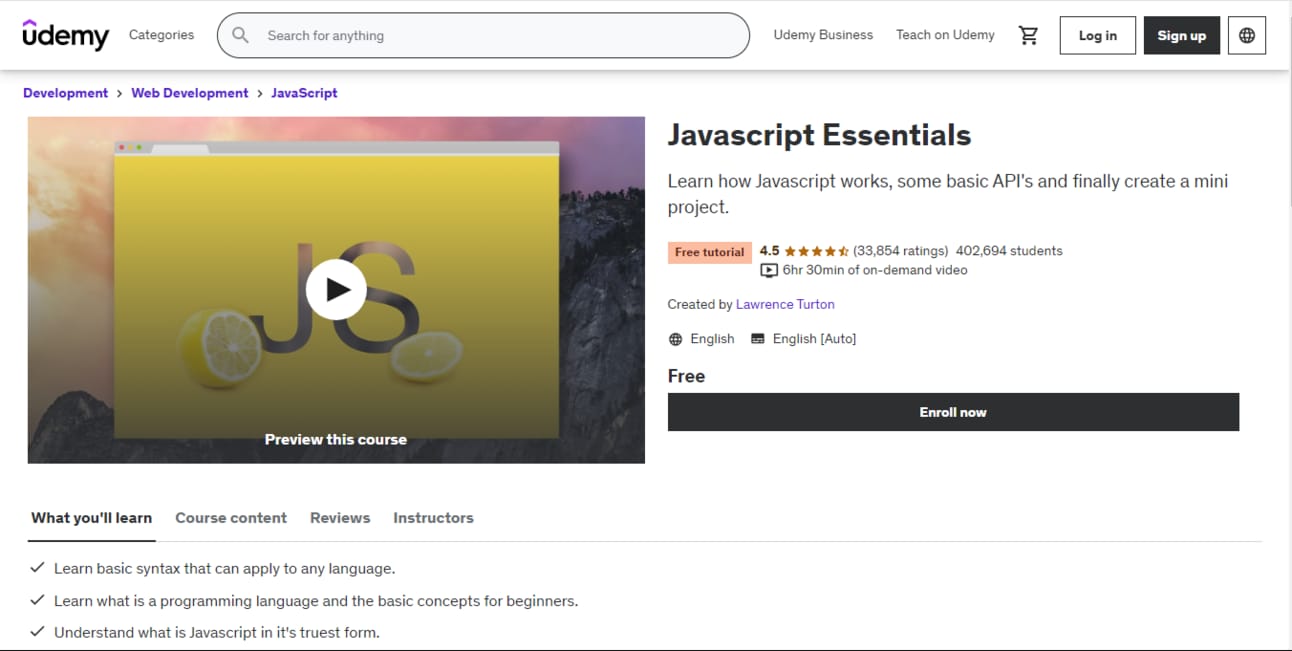Click the Sign up button
1292x651 pixels.
[1182, 35]
